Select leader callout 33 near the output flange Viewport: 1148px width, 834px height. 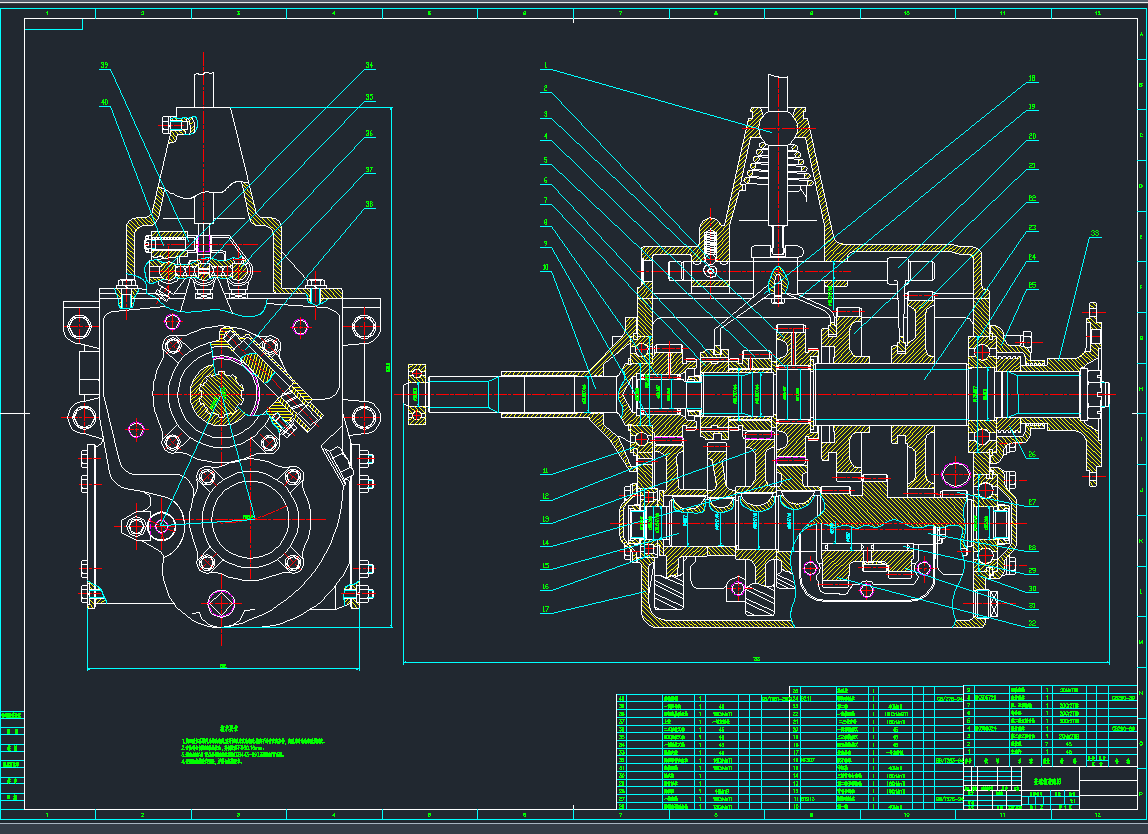pos(1095,234)
